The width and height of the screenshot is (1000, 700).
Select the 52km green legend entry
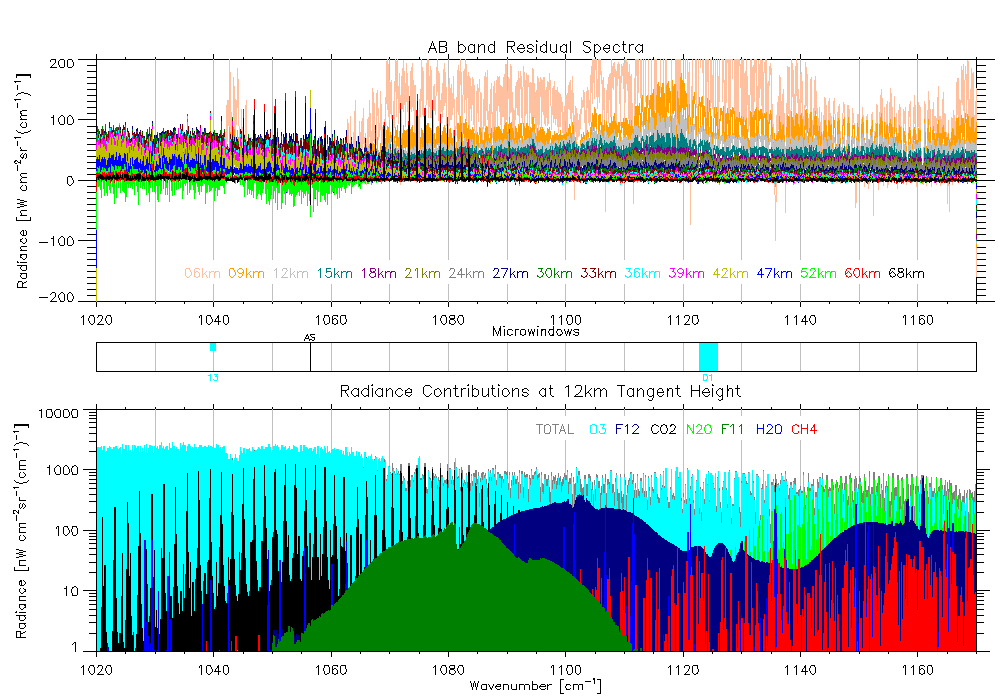[x=817, y=273]
